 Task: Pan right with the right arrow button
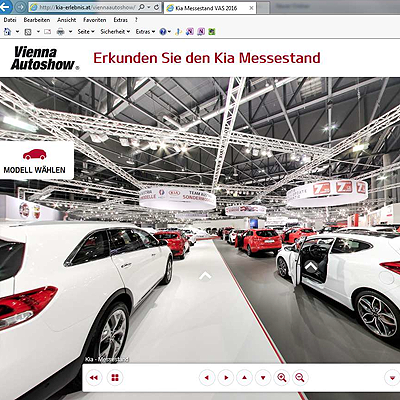(x=226, y=378)
